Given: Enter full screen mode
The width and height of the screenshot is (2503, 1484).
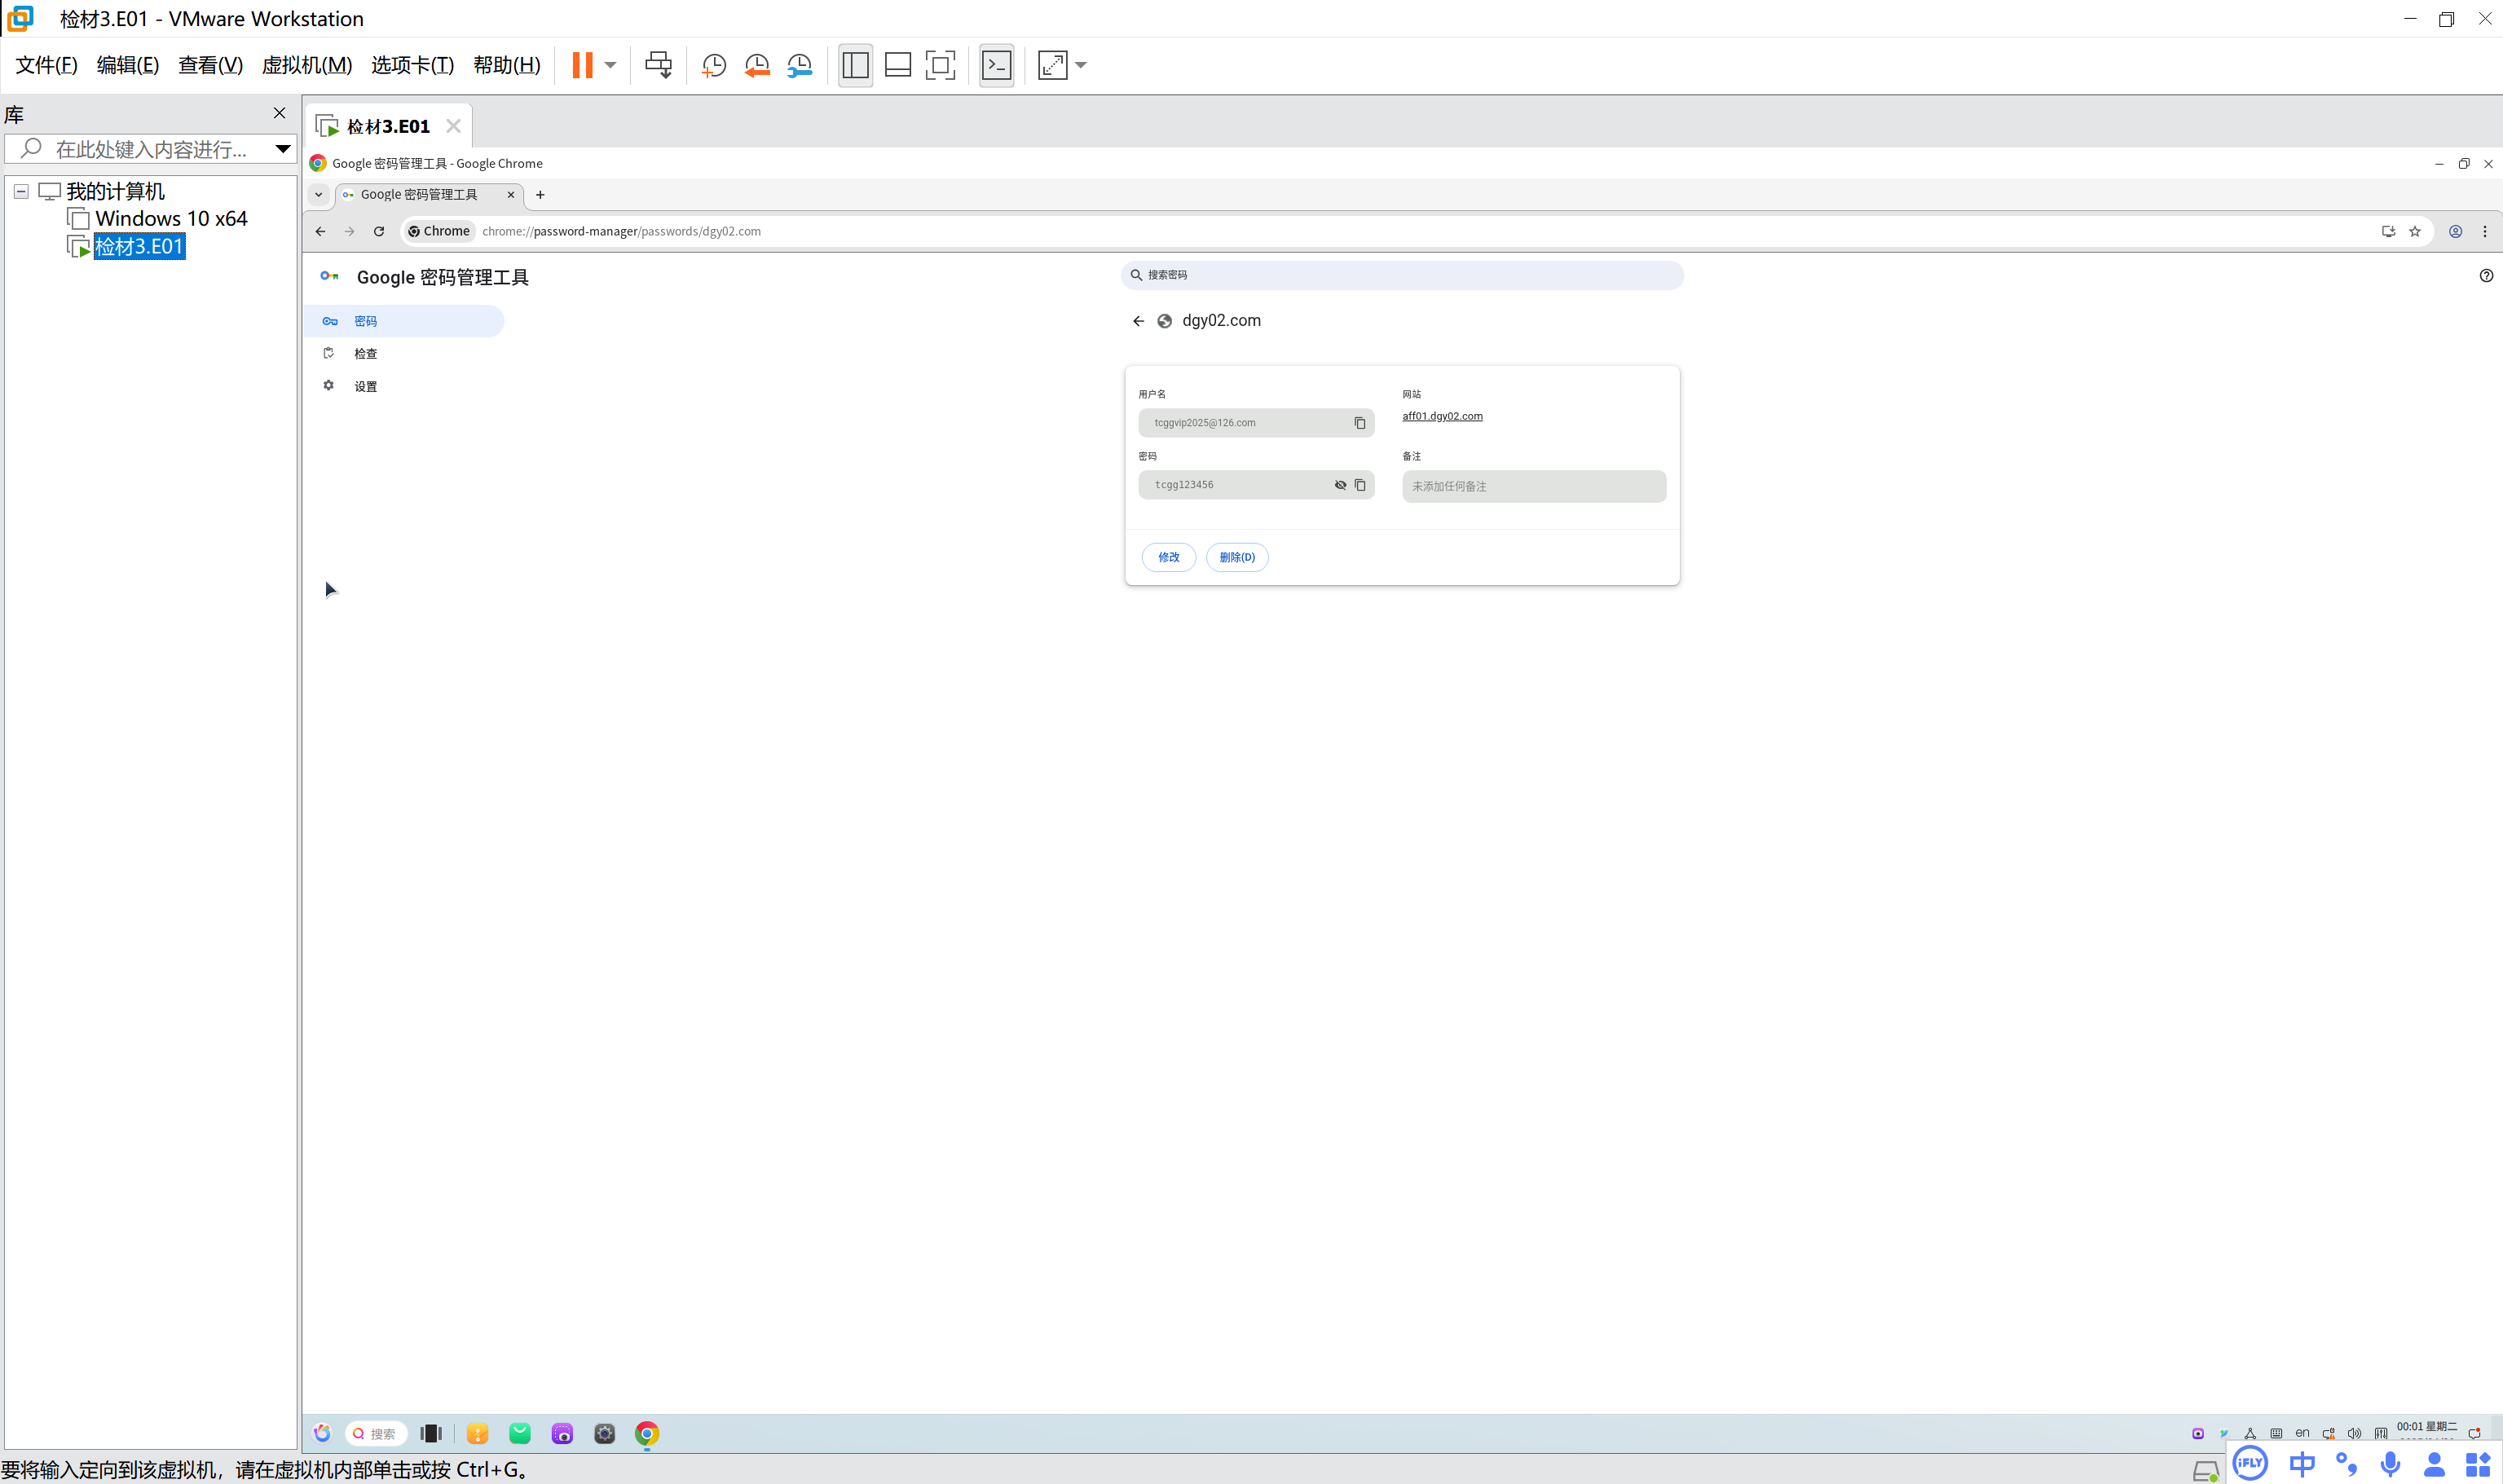Looking at the screenshot, I should (940, 65).
